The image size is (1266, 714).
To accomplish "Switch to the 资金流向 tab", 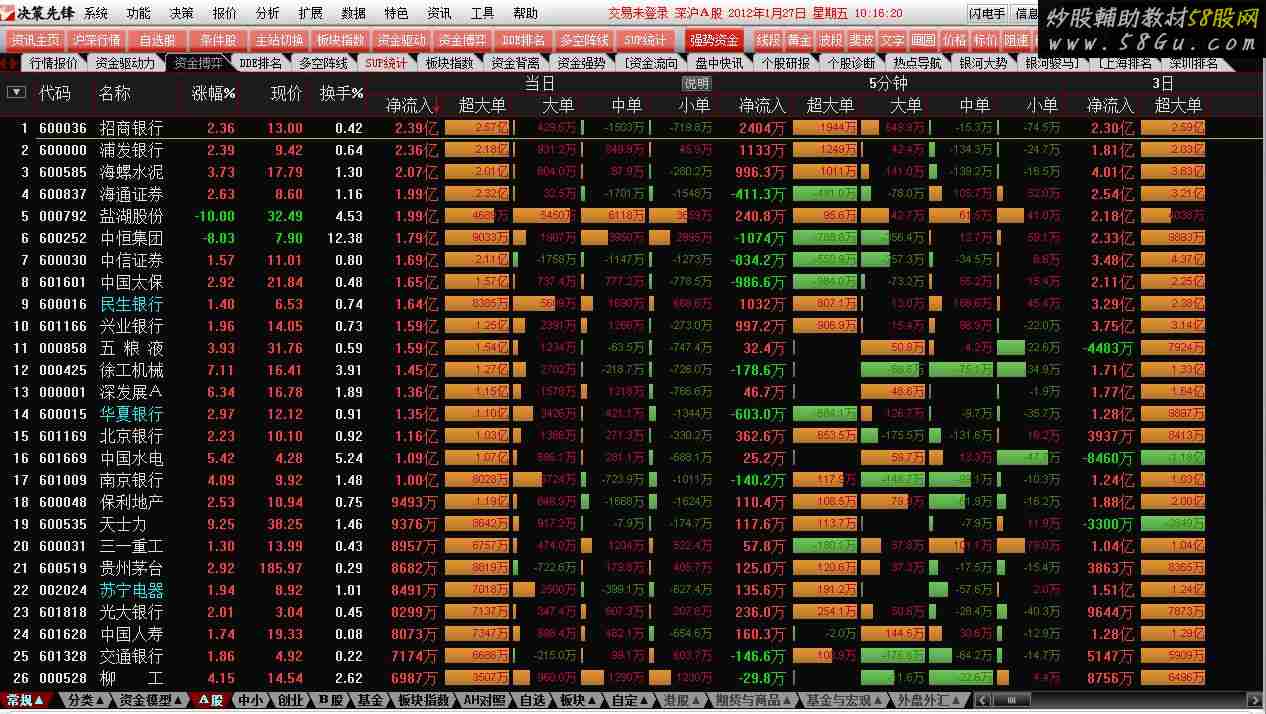I will point(650,63).
